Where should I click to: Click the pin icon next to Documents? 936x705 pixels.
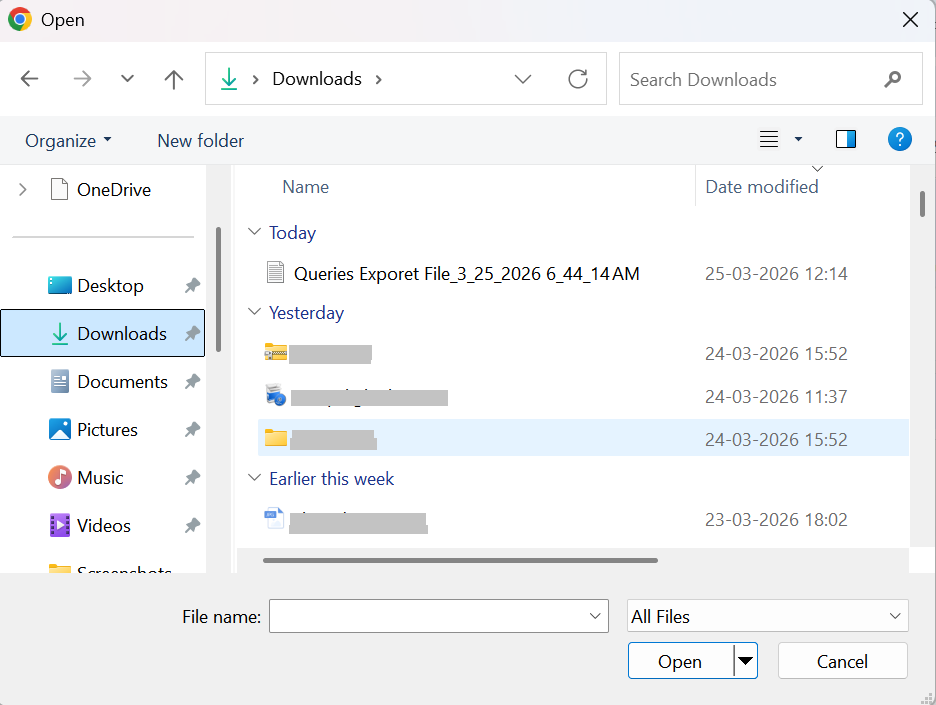click(192, 381)
